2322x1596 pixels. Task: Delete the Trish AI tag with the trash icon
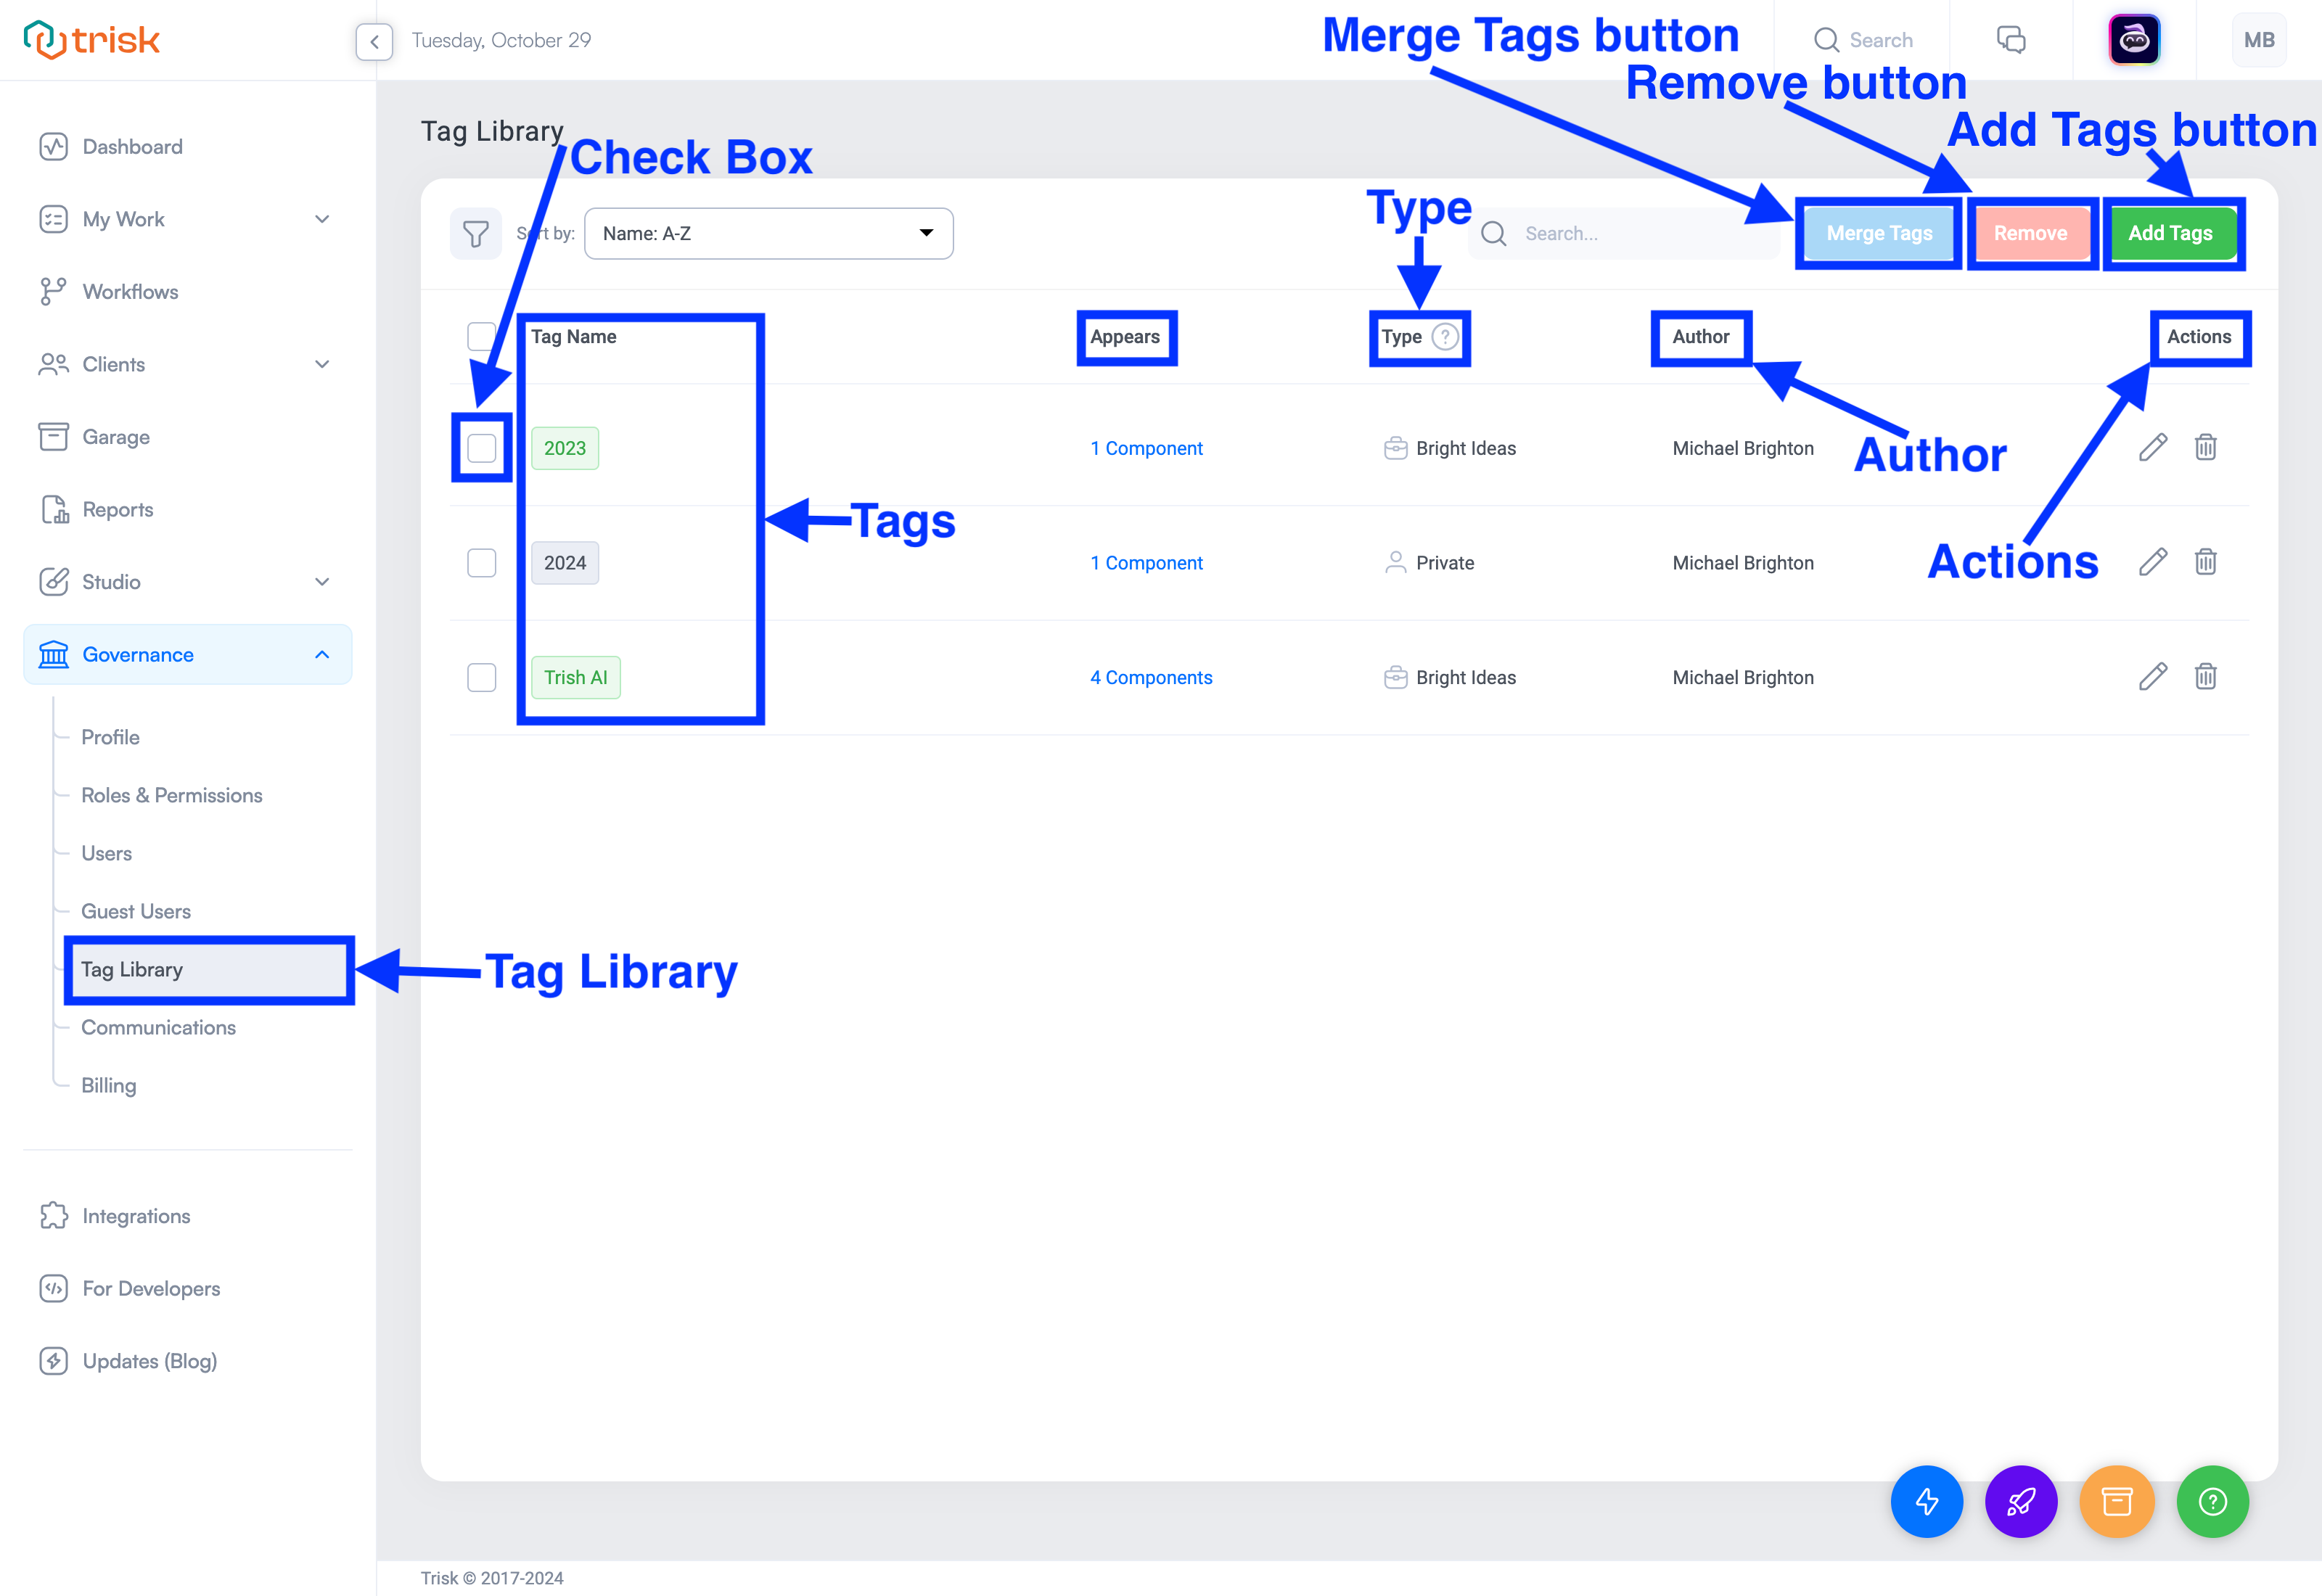pos(2205,677)
